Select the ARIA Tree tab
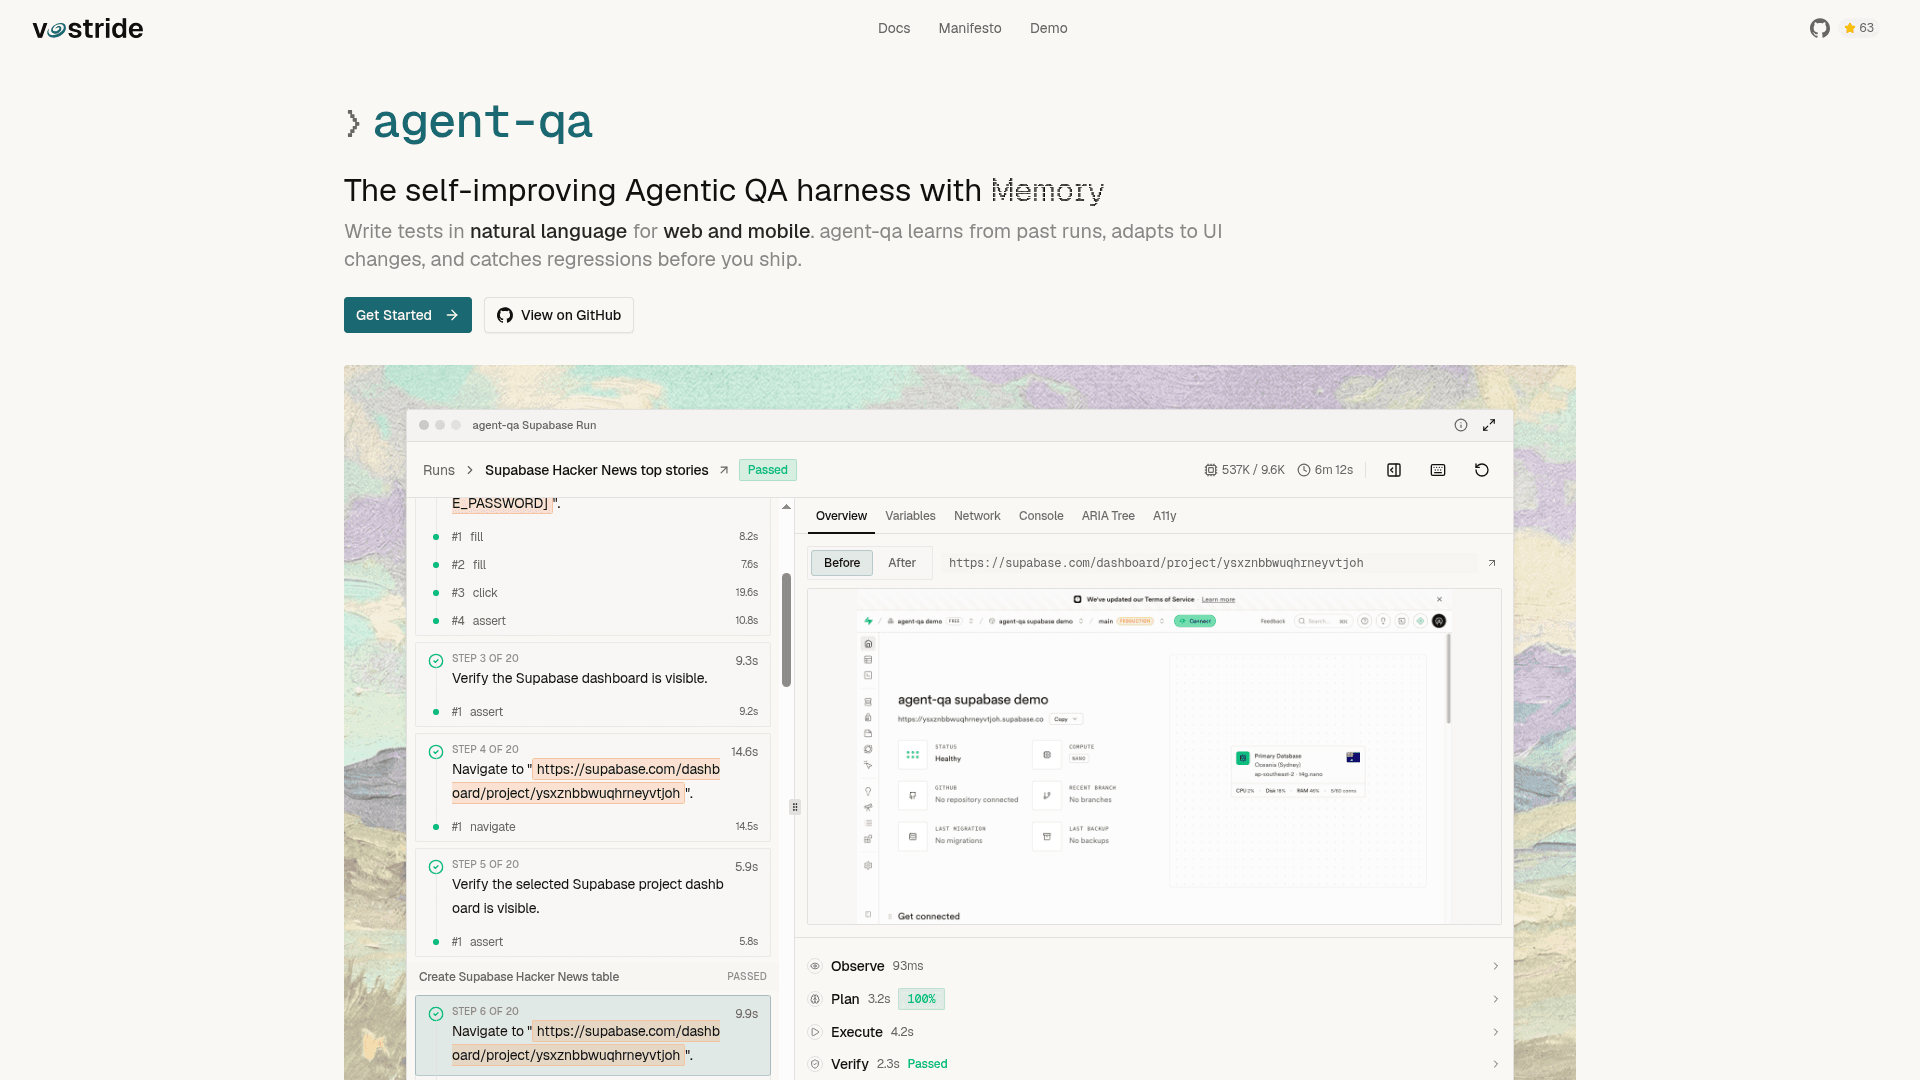1920x1080 pixels. [x=1108, y=516]
